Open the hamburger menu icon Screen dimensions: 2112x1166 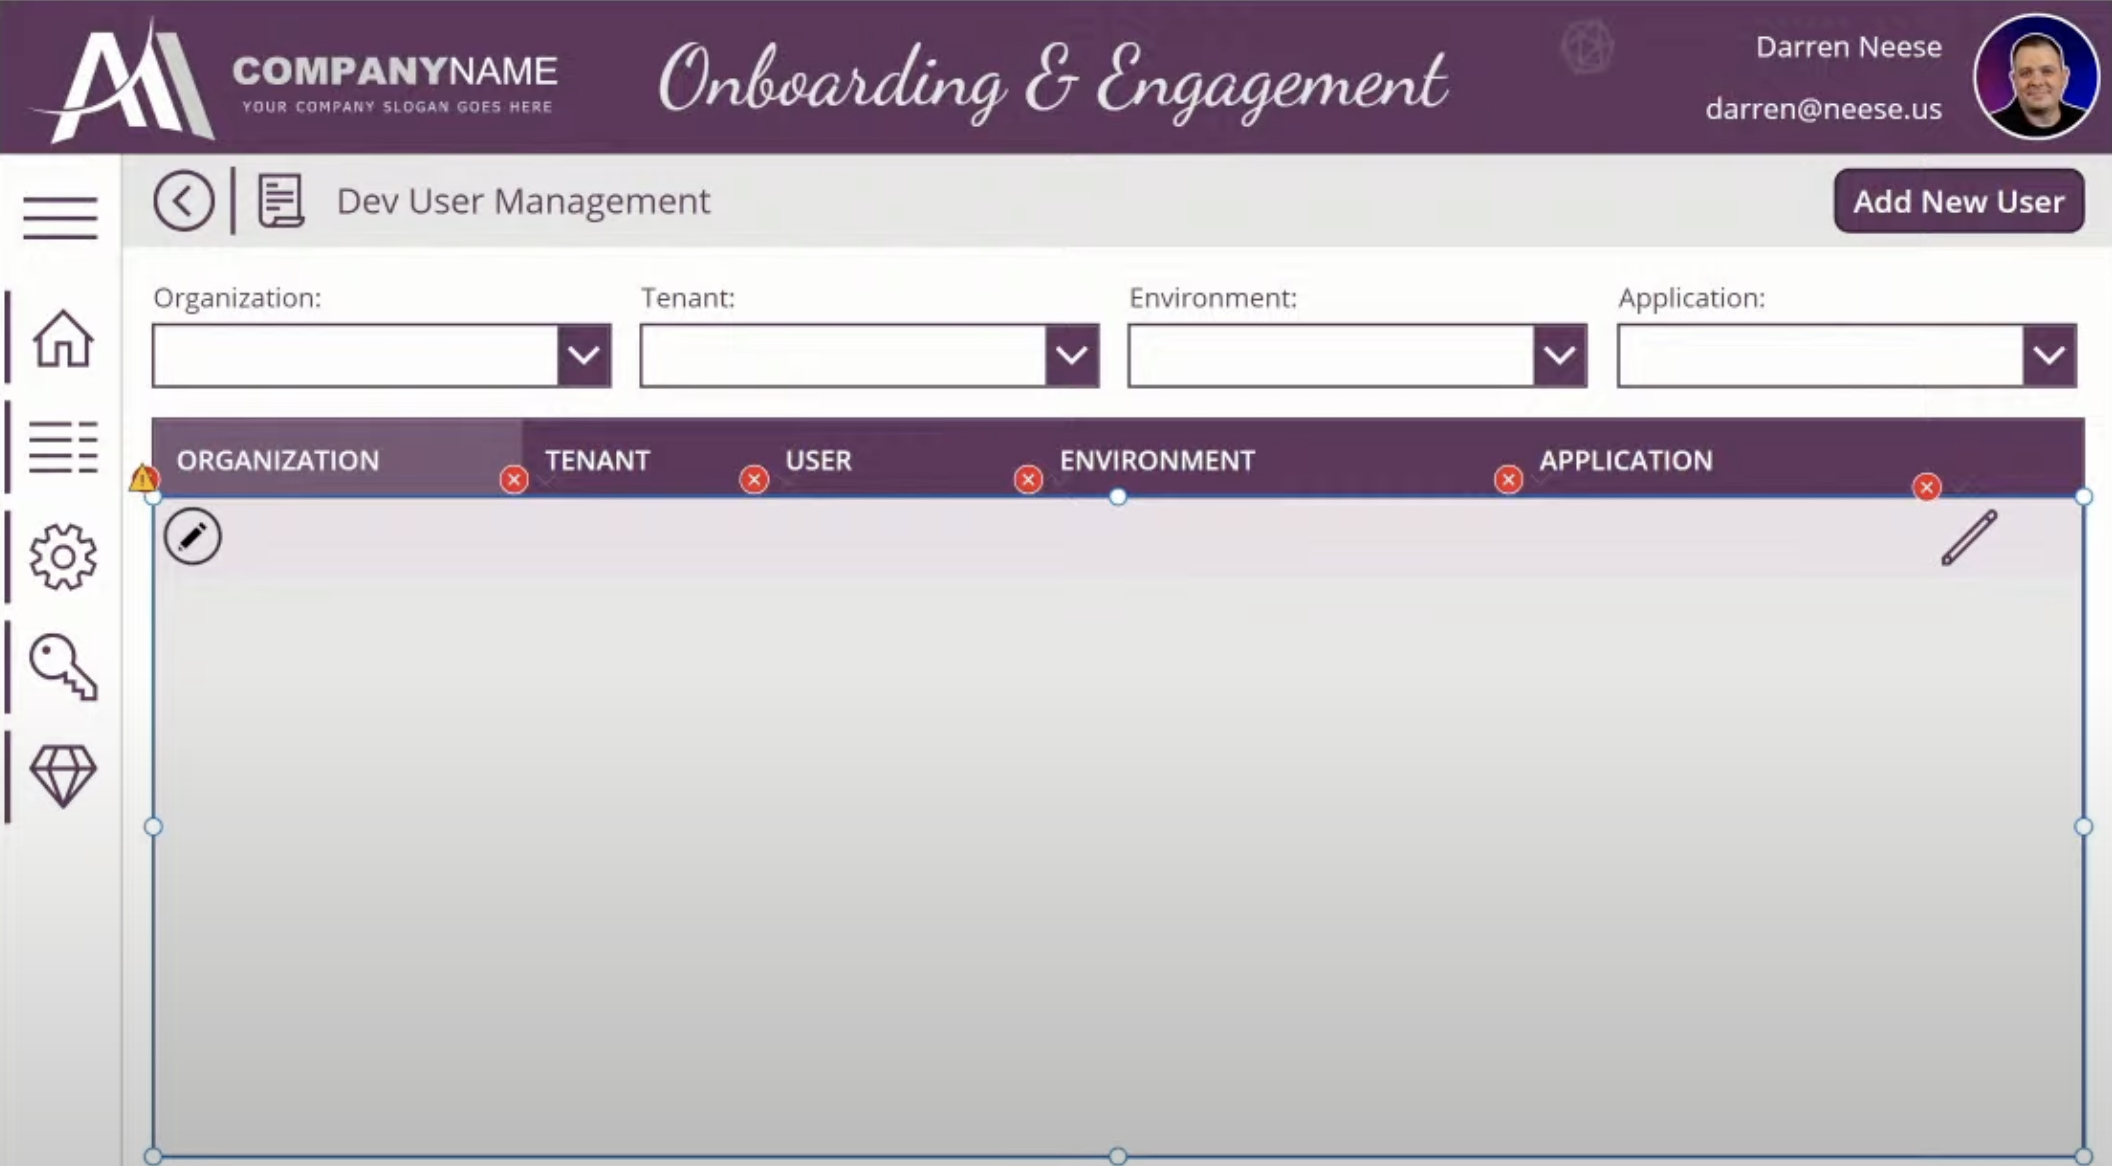[60, 217]
